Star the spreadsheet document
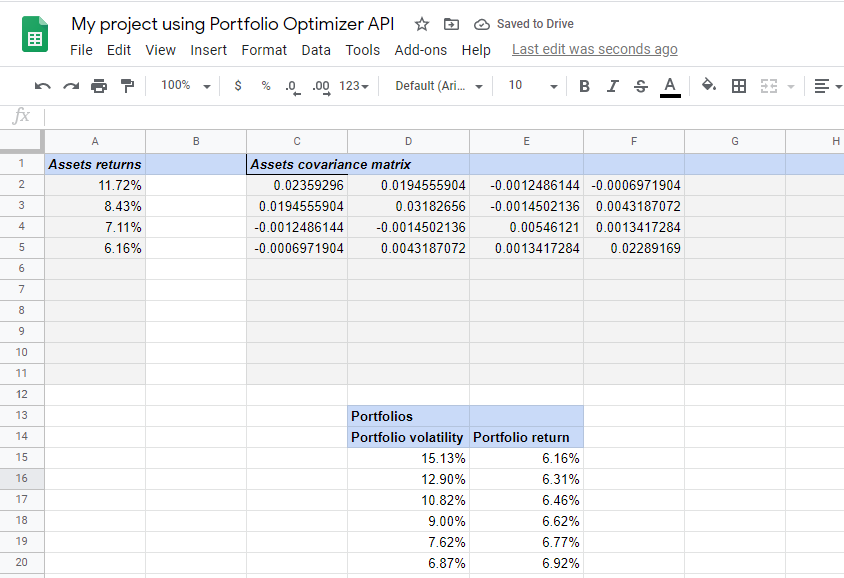Viewport: 844px width, 578px height. [x=422, y=24]
